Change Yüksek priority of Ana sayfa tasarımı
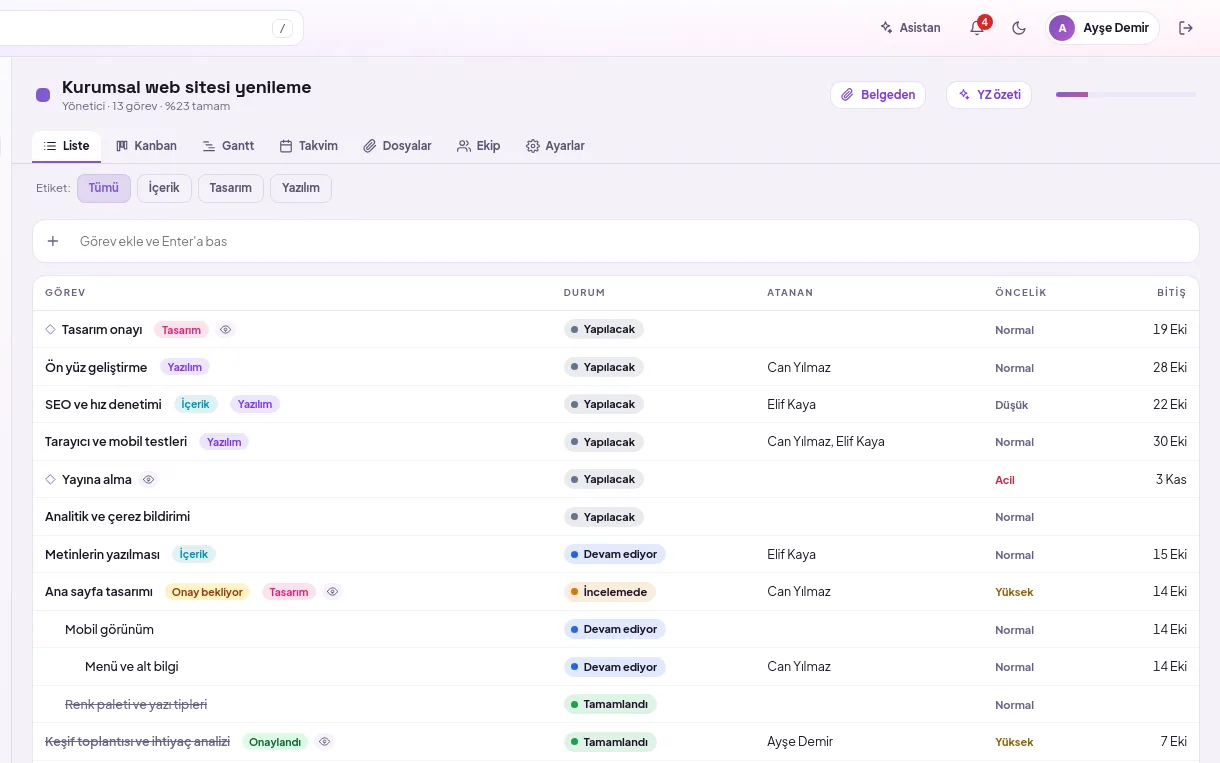The width and height of the screenshot is (1220, 763). pyautogui.click(x=1014, y=592)
